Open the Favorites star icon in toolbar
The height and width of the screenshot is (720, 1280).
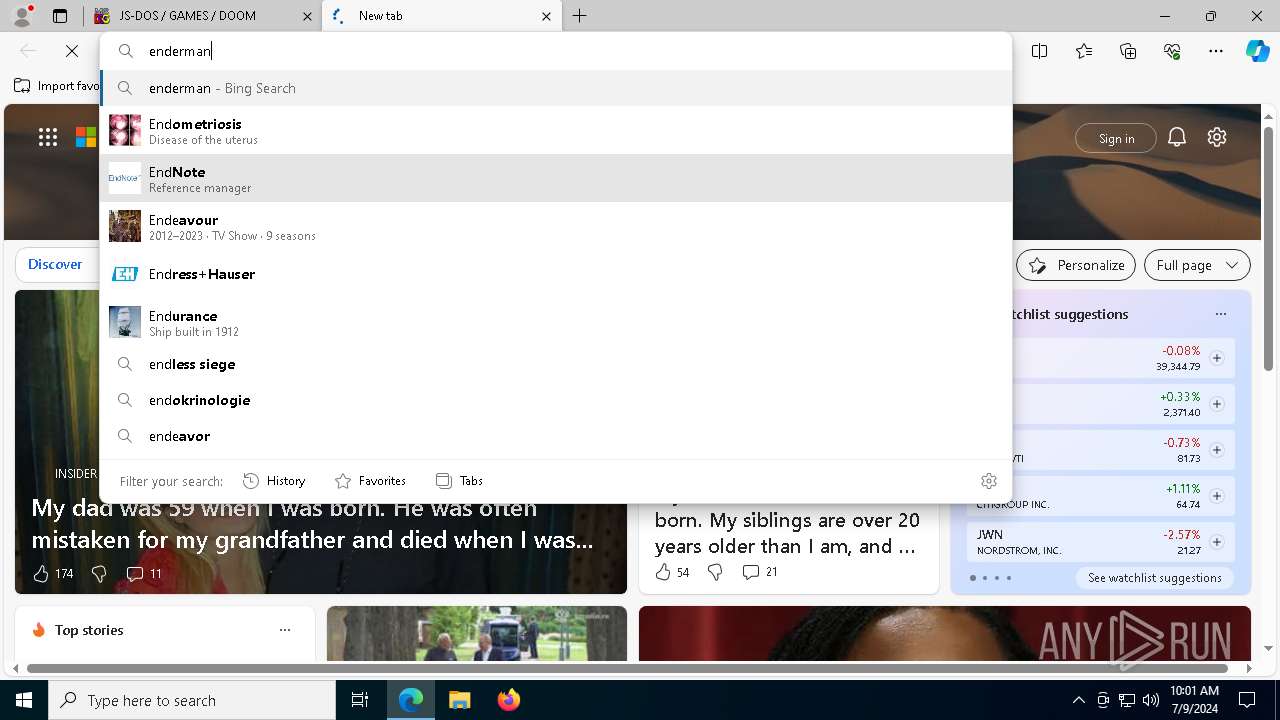[x=1084, y=51]
